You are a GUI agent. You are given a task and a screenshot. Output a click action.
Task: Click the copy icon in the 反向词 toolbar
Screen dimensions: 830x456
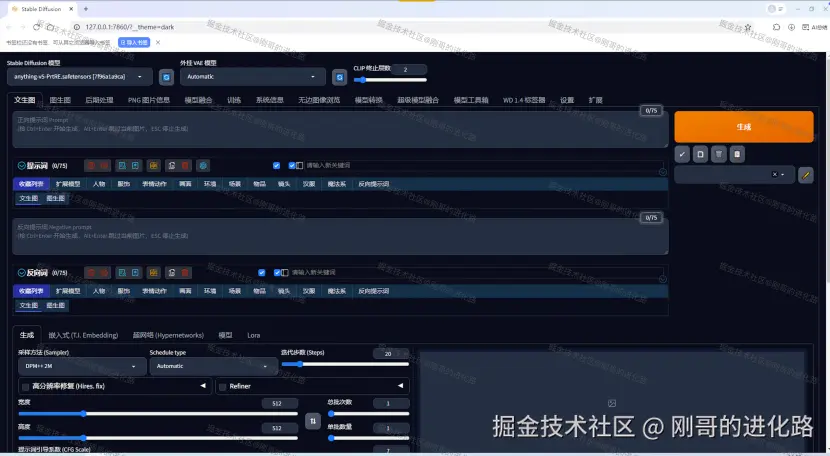pos(172,273)
